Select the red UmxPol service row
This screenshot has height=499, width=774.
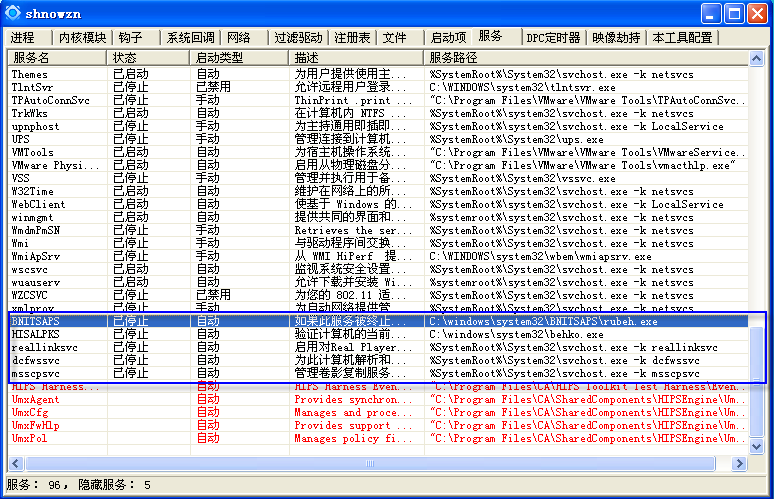(x=378, y=438)
